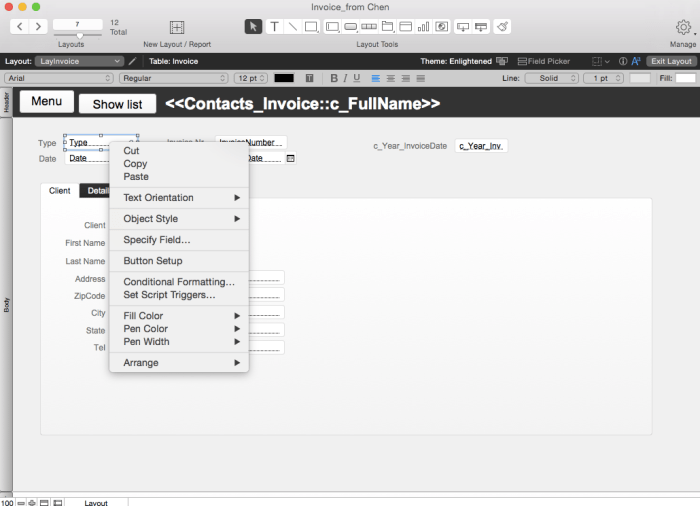The height and width of the screenshot is (506, 700).
Task: Select the Text tool
Action: click(x=274, y=26)
